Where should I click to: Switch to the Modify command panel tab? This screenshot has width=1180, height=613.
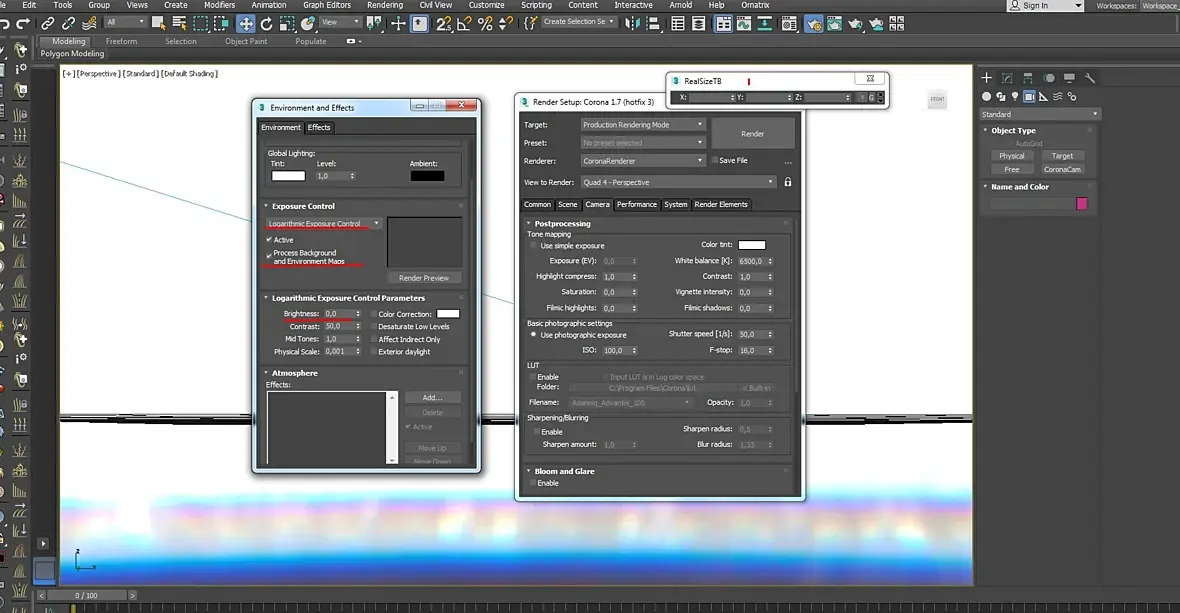(x=1007, y=78)
